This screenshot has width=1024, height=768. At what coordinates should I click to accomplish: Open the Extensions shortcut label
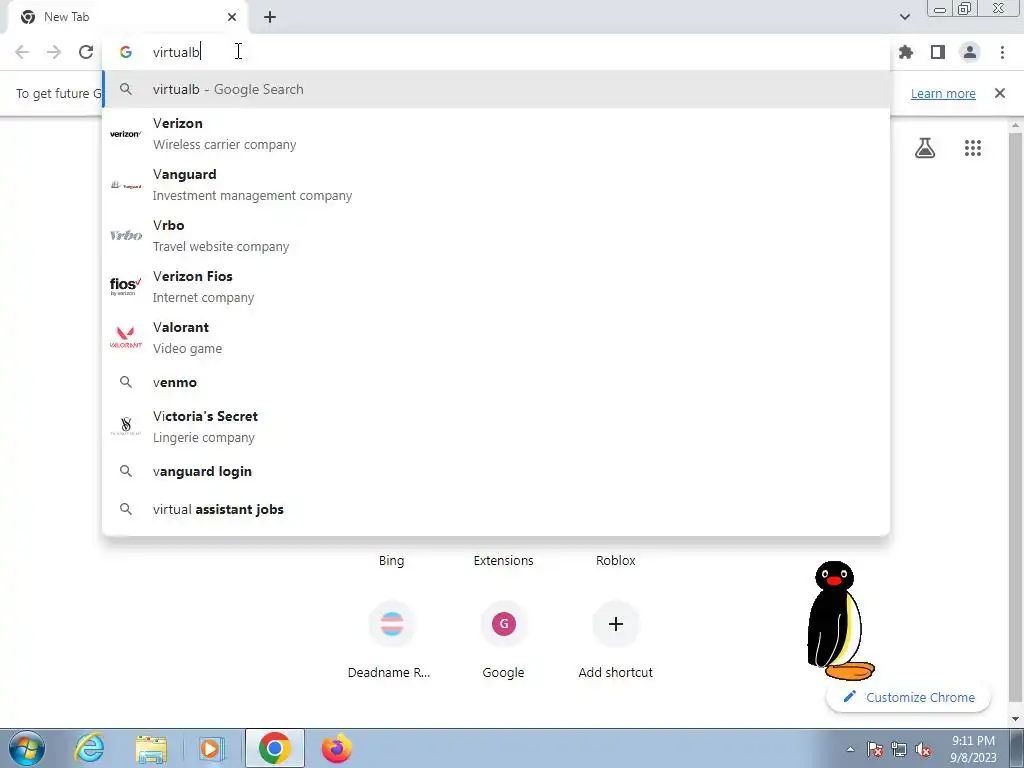504,560
